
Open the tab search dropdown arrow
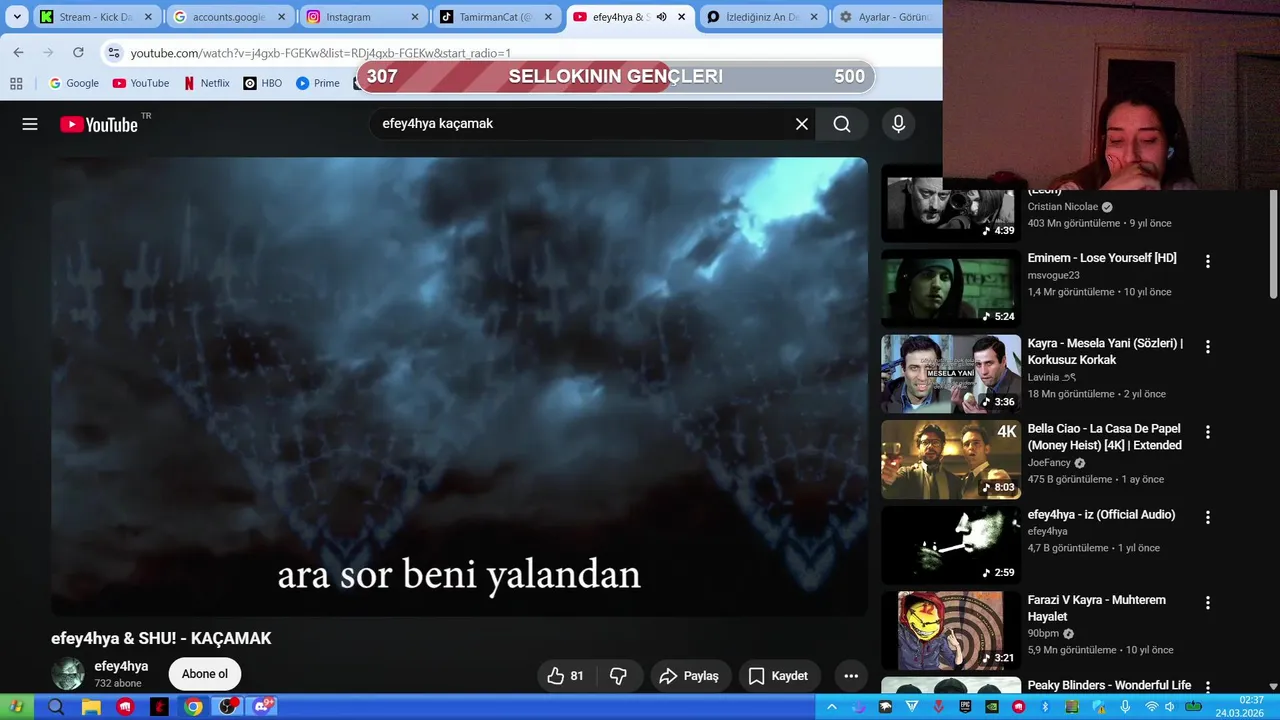point(17,17)
